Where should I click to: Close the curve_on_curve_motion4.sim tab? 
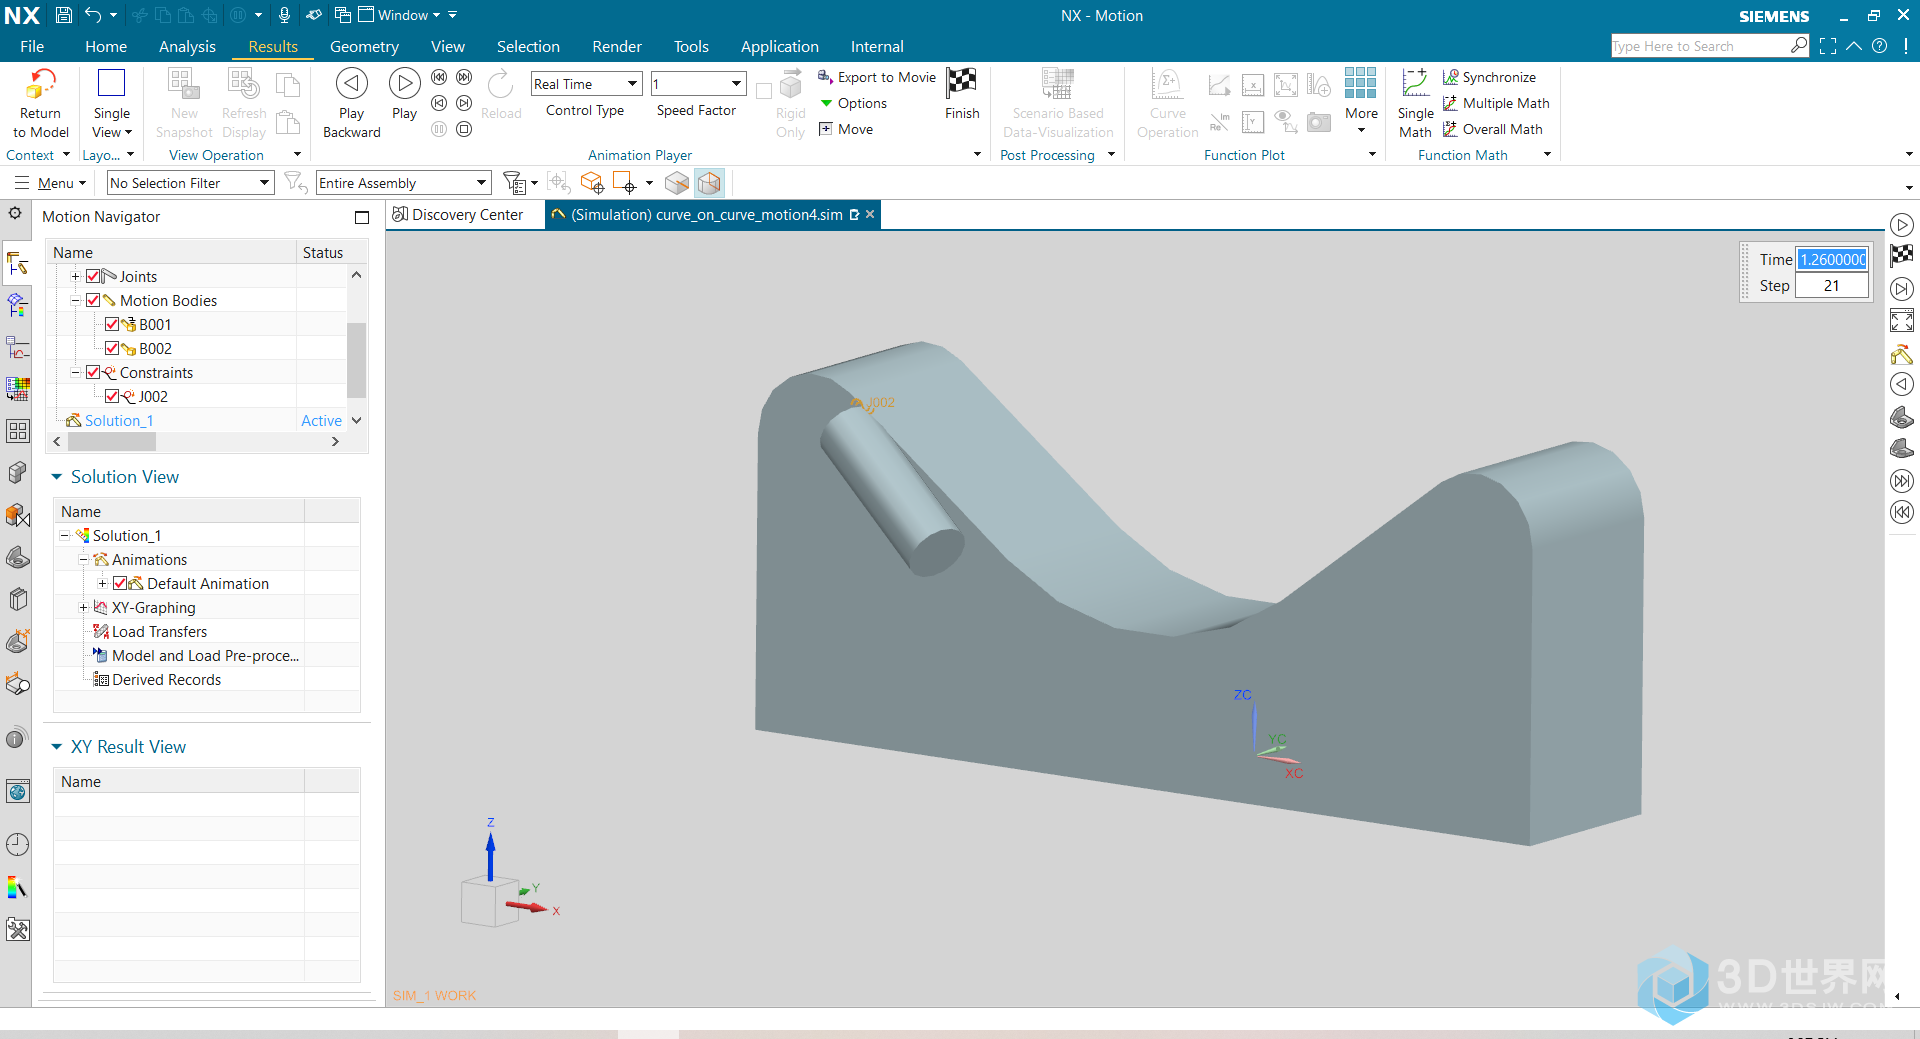coord(870,214)
